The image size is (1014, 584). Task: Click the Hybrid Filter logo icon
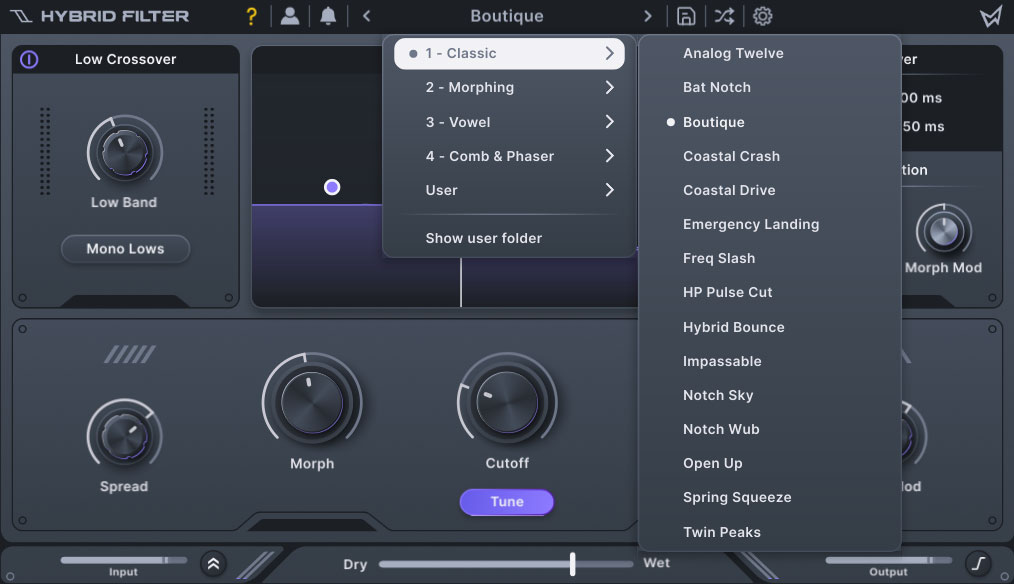tap(21, 16)
